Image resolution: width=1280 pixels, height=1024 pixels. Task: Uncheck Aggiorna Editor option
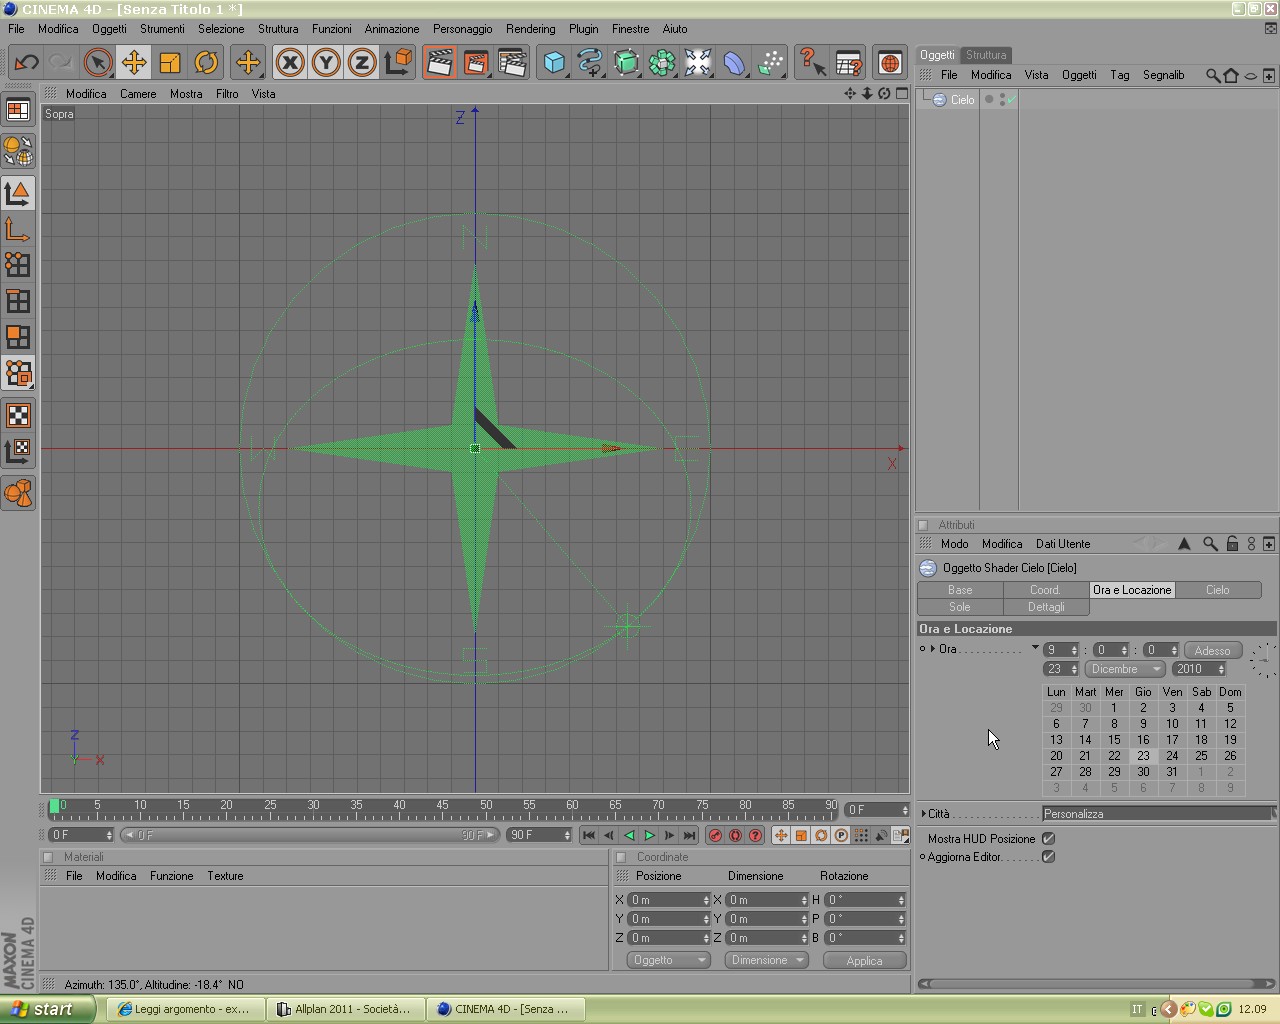tap(1048, 857)
